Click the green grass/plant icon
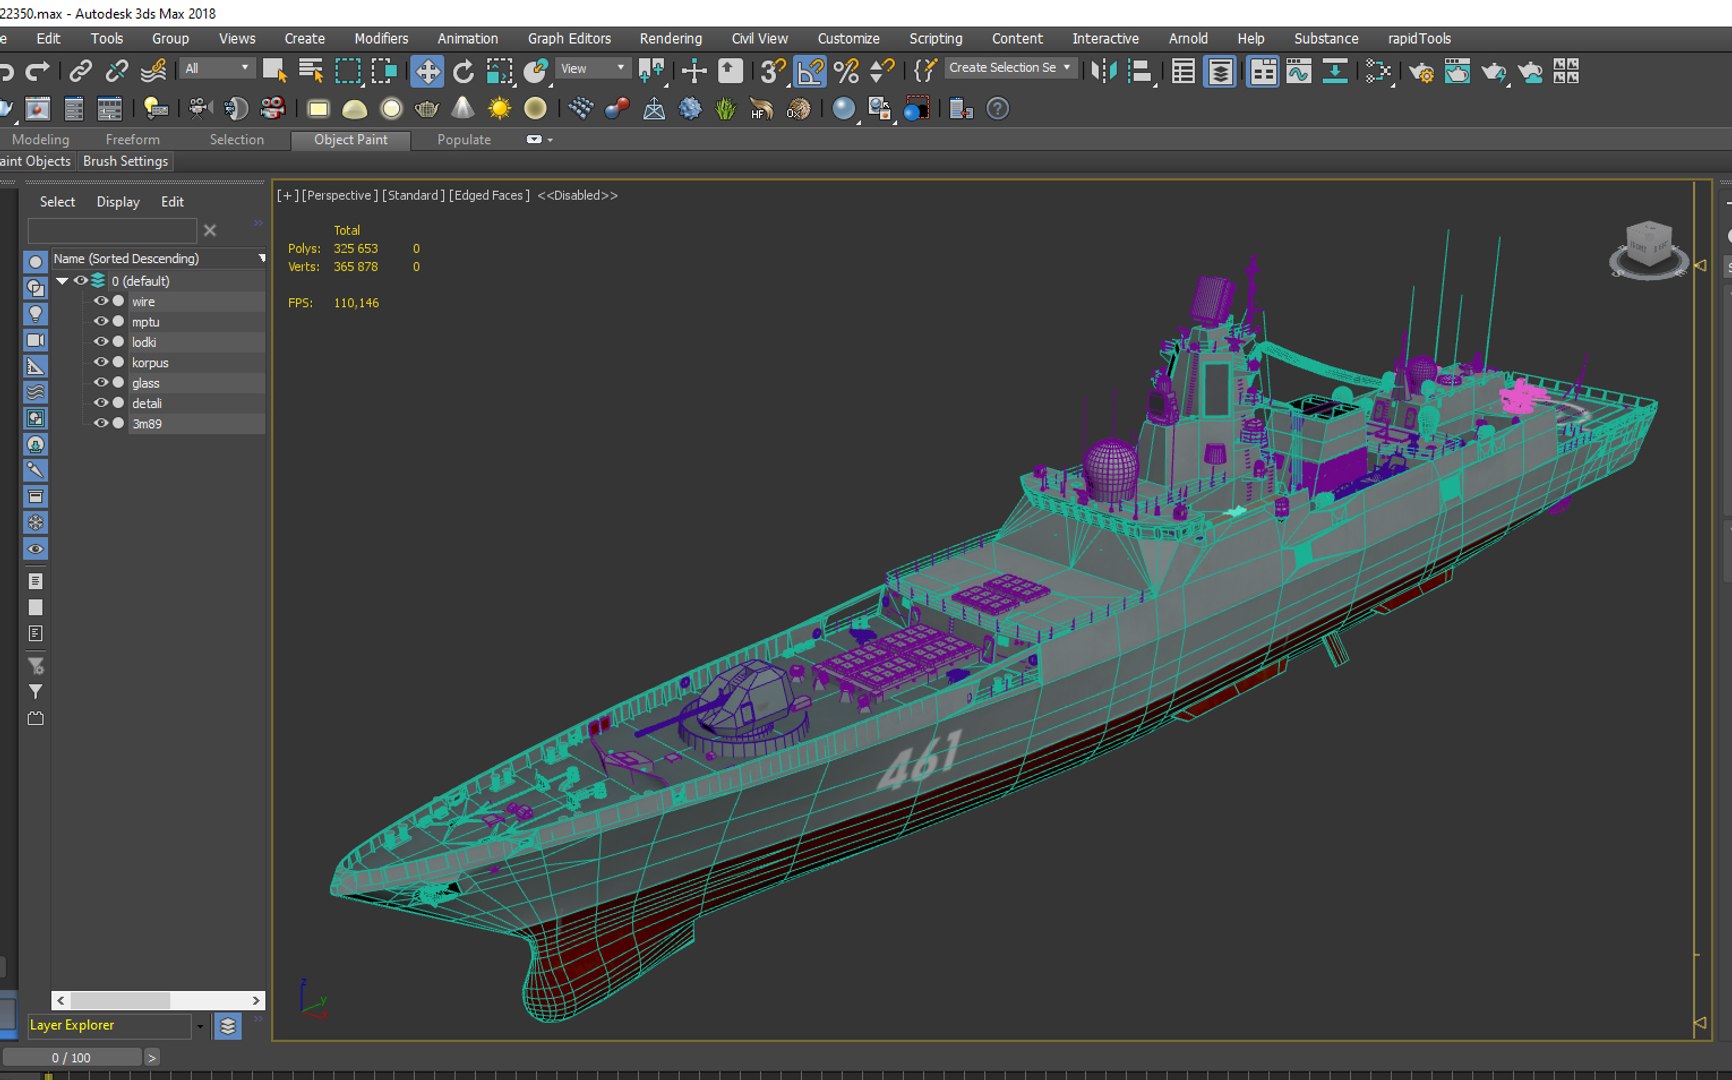The height and width of the screenshot is (1080, 1732). (726, 109)
